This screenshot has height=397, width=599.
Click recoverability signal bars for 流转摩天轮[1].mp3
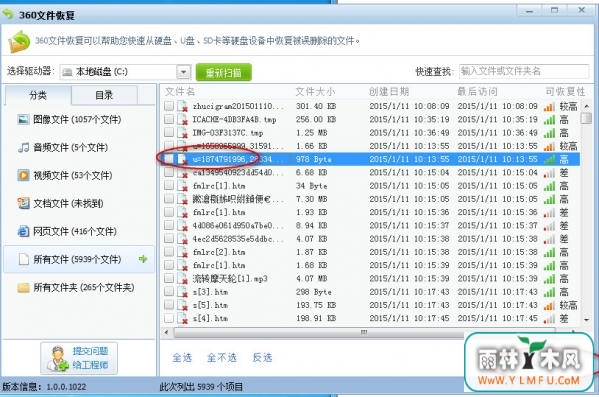pos(549,279)
